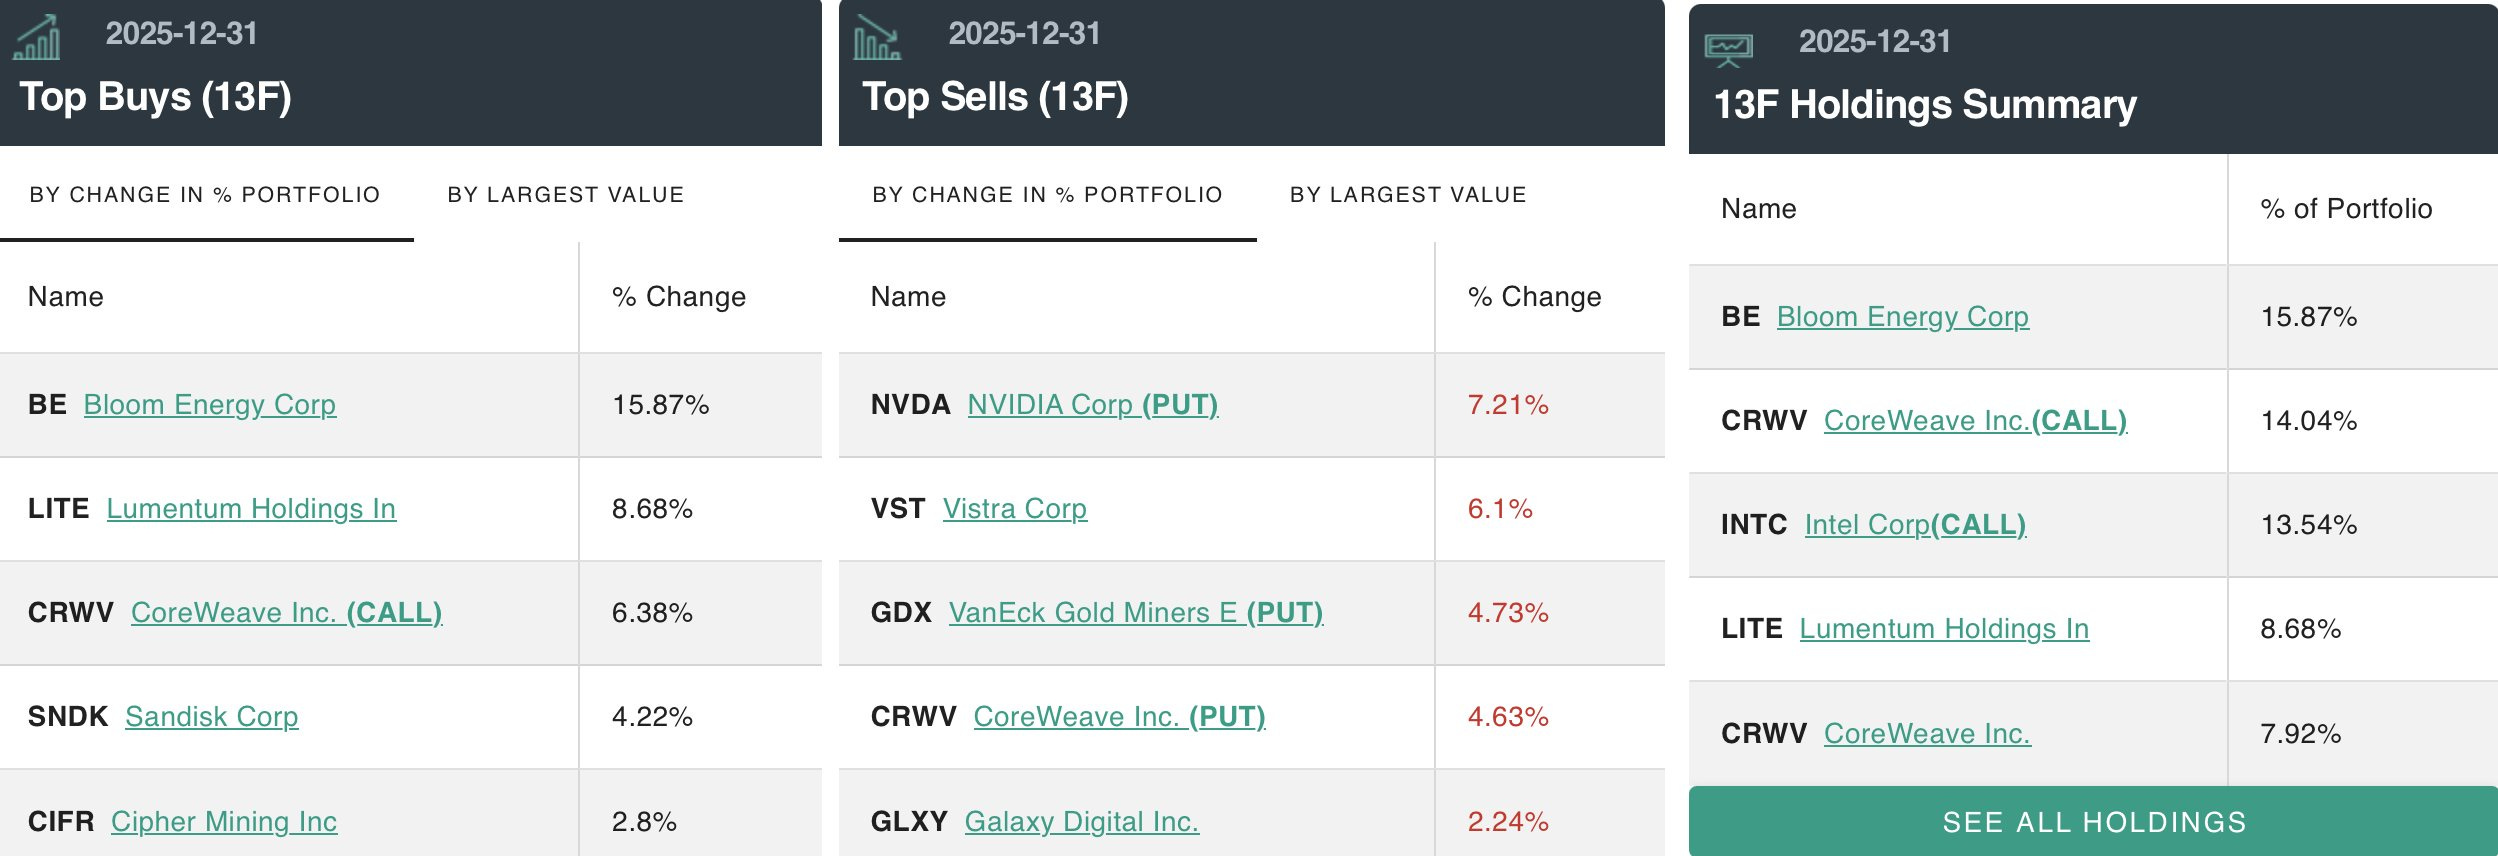Switch Top Buys to By Largest Value tab
This screenshot has width=2498, height=856.
(566, 194)
